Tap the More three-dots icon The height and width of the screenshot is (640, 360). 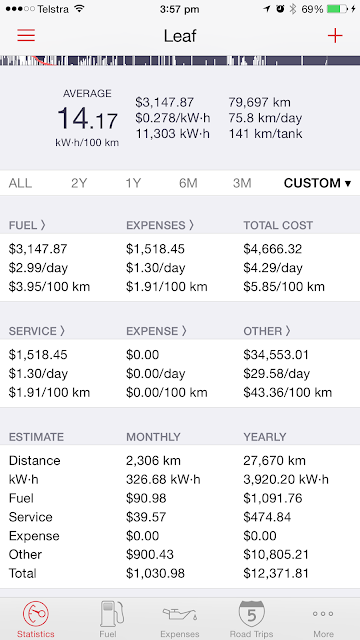[x=323, y=613]
